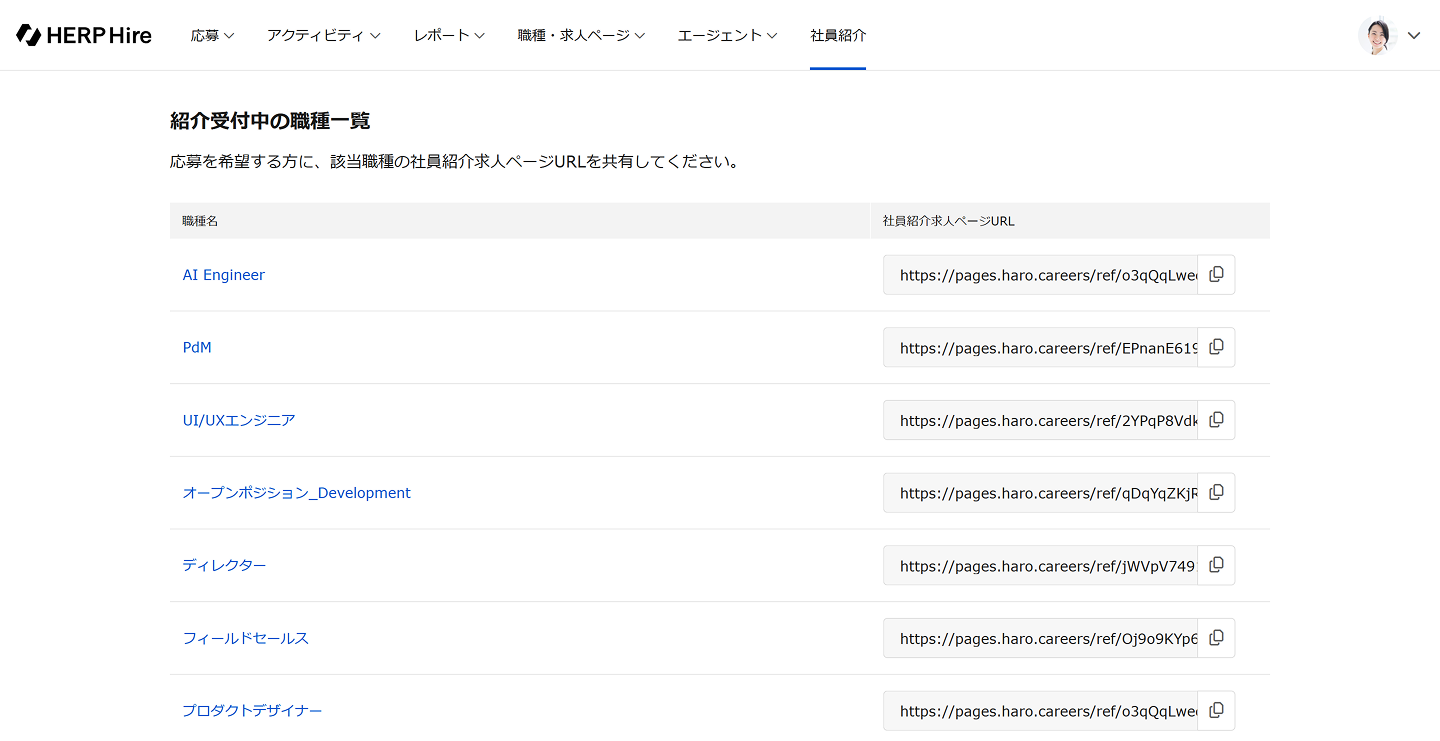Copy the フィールドセールス referral URL

pos(1216,638)
